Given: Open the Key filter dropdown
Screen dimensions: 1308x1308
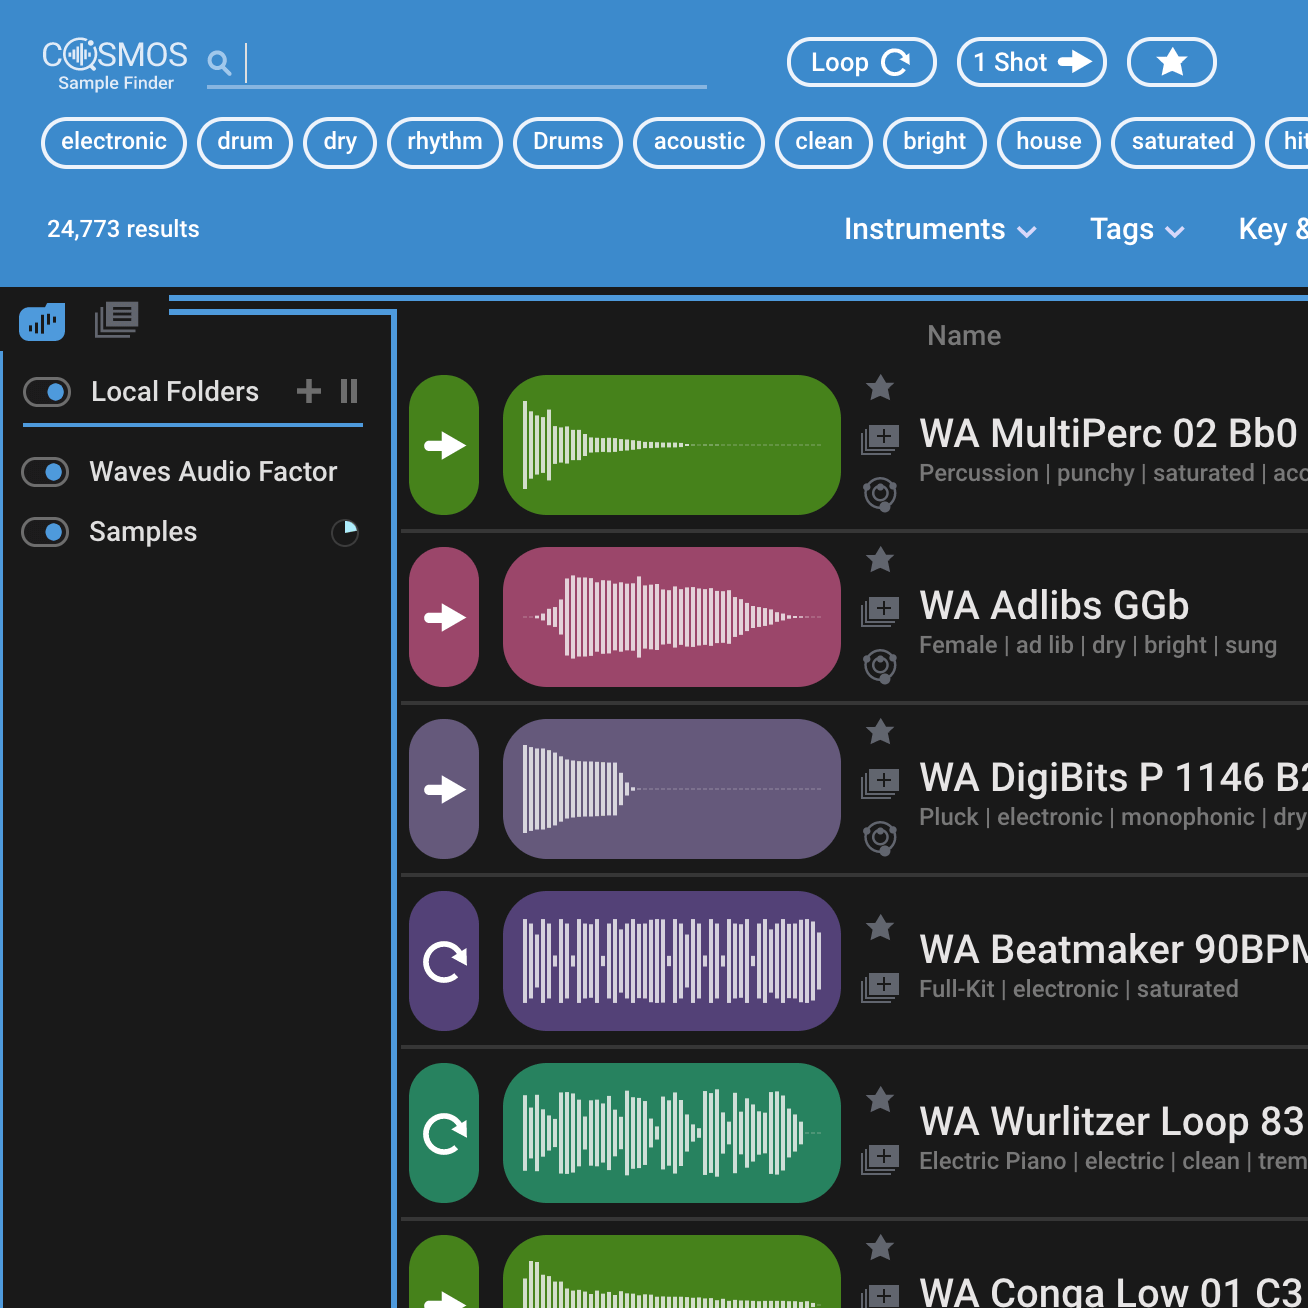Looking at the screenshot, I should click(1273, 230).
